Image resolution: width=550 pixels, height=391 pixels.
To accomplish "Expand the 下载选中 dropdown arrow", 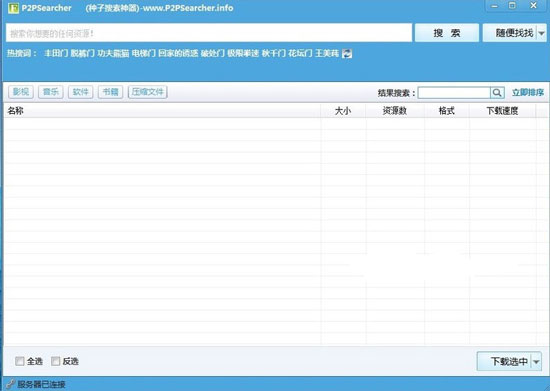I will point(536,361).
